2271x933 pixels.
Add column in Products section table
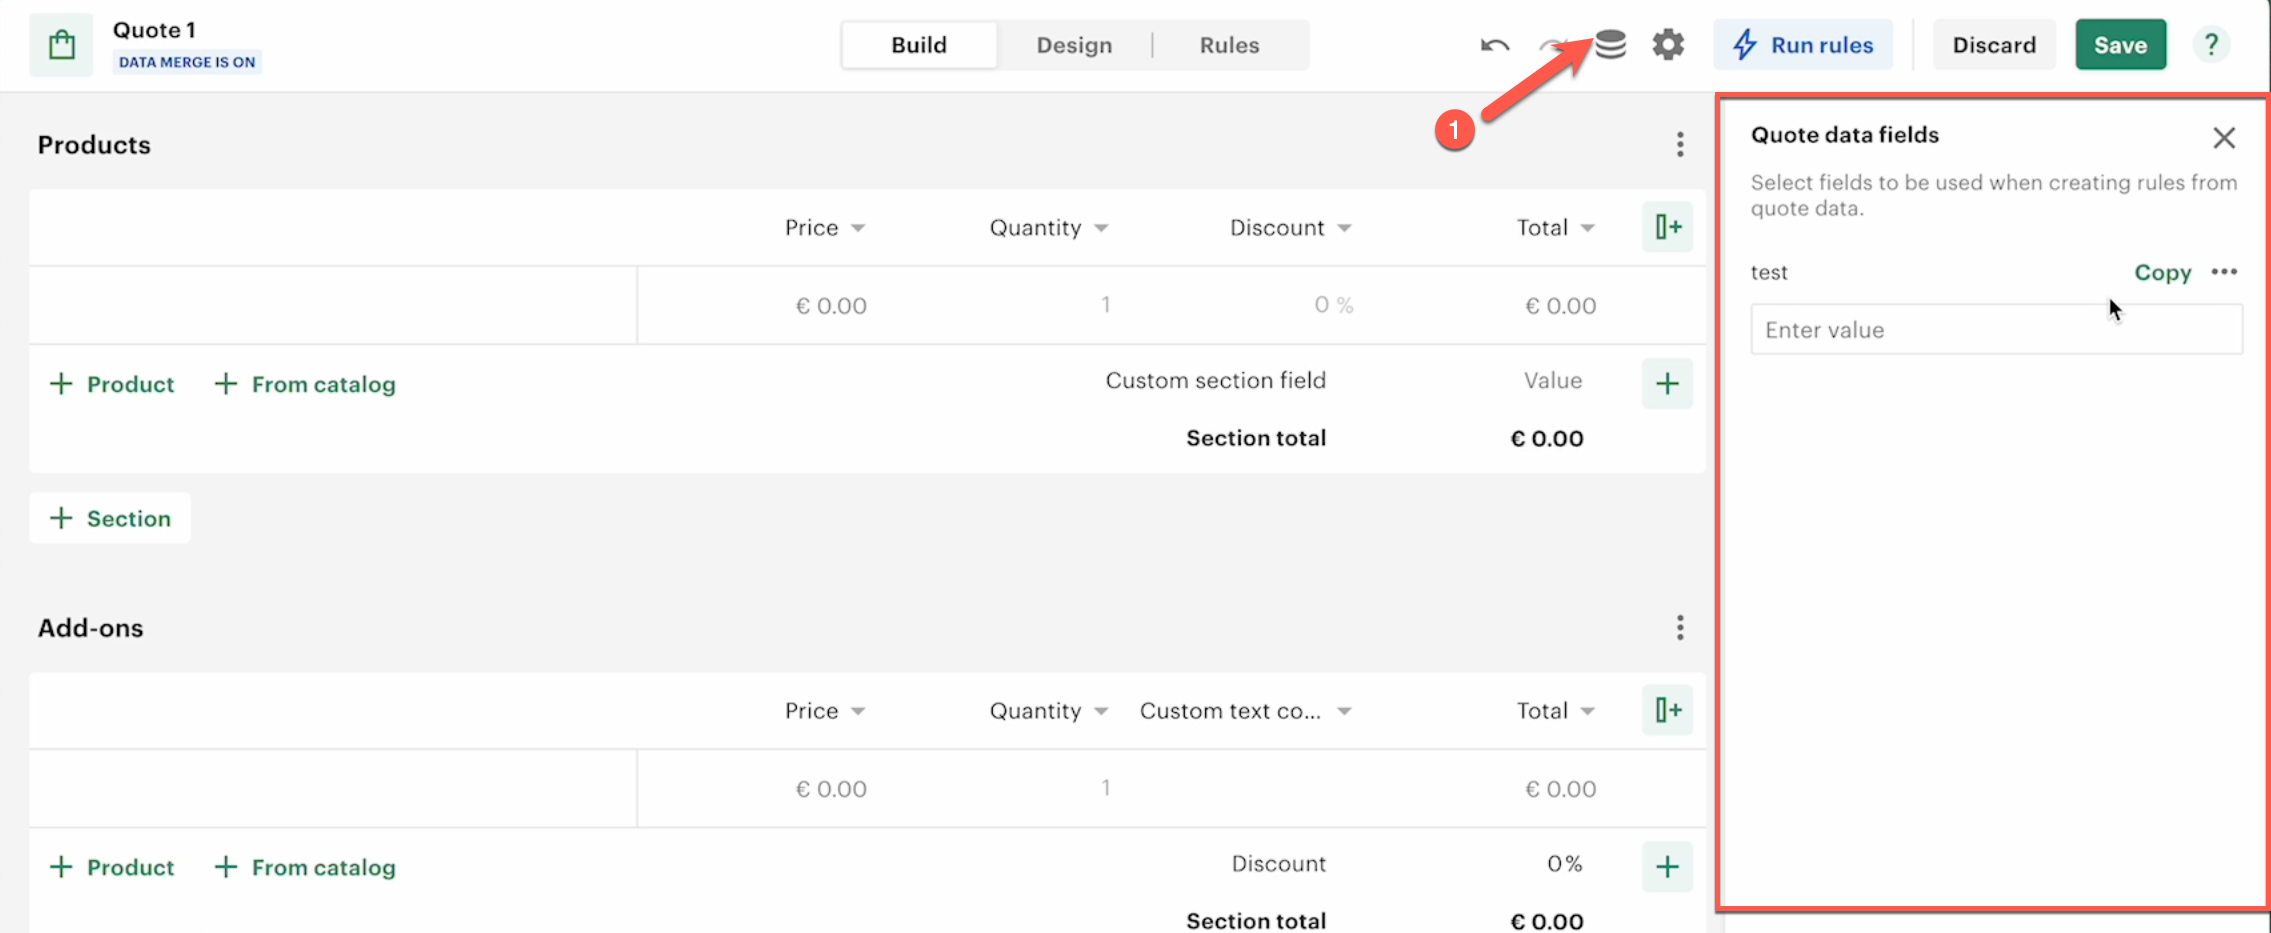[x=1667, y=227]
